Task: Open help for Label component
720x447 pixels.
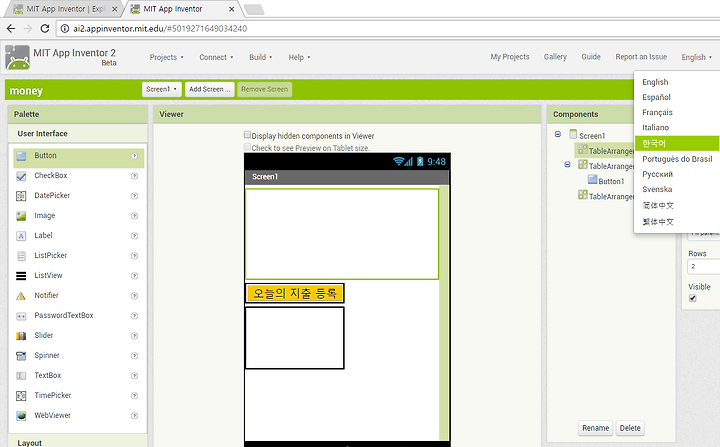Action: [135, 236]
